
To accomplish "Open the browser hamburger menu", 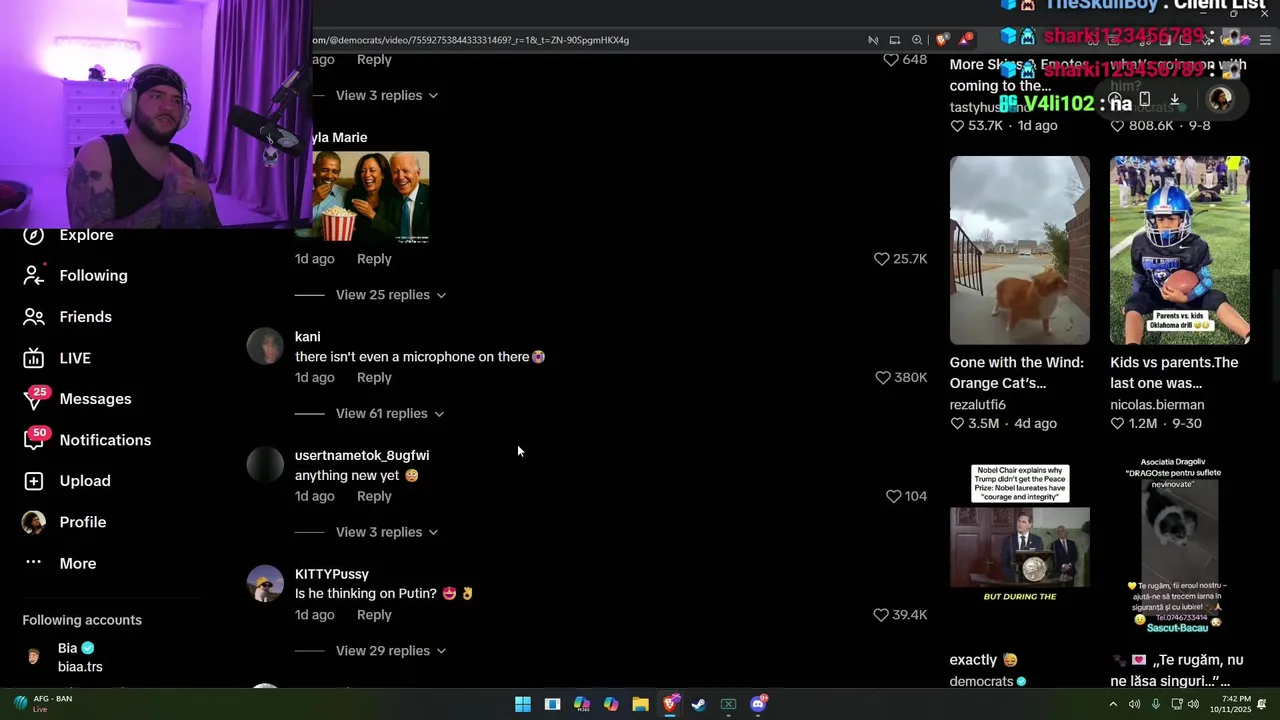I will click(x=1265, y=40).
